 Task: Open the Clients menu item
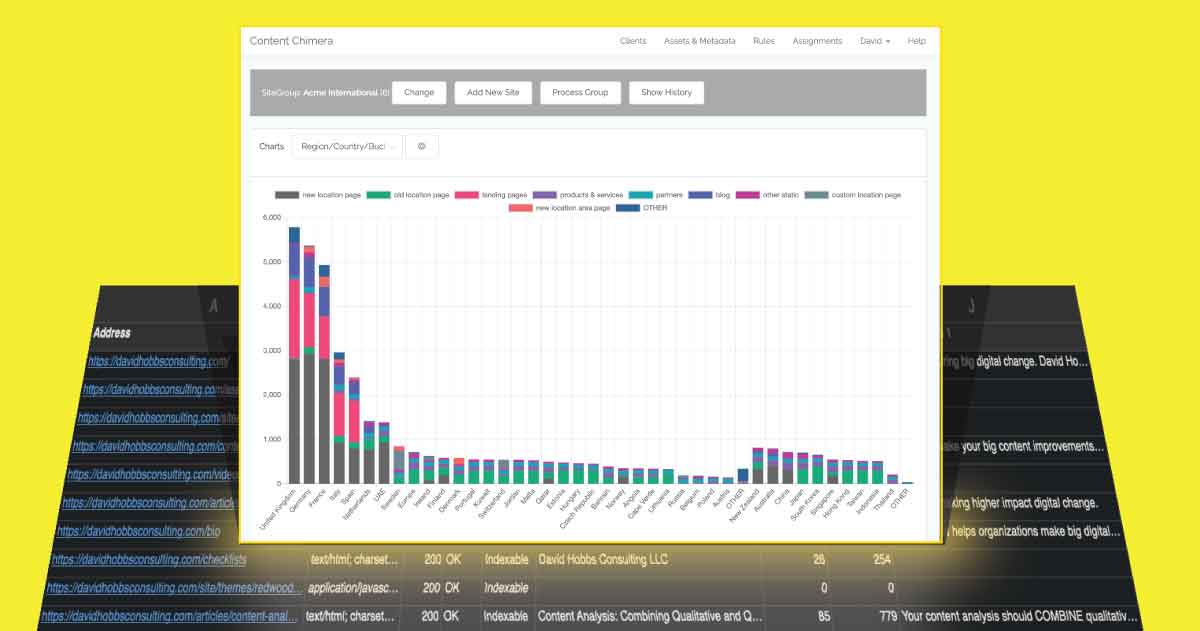[x=633, y=41]
